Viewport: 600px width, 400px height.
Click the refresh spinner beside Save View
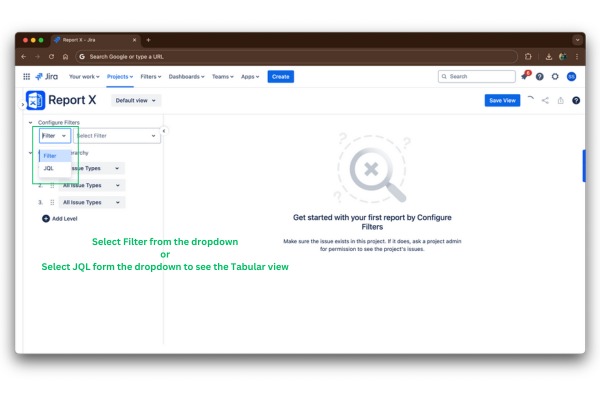(x=530, y=99)
